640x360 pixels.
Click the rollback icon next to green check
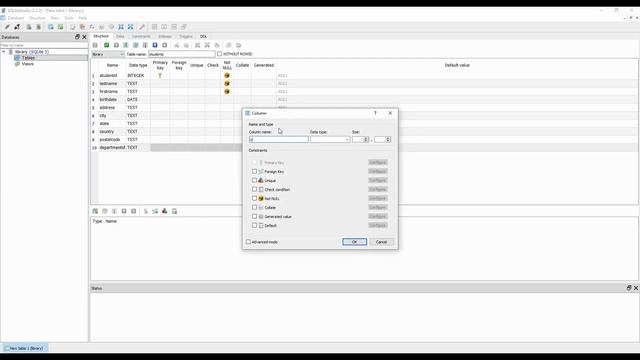[116, 45]
